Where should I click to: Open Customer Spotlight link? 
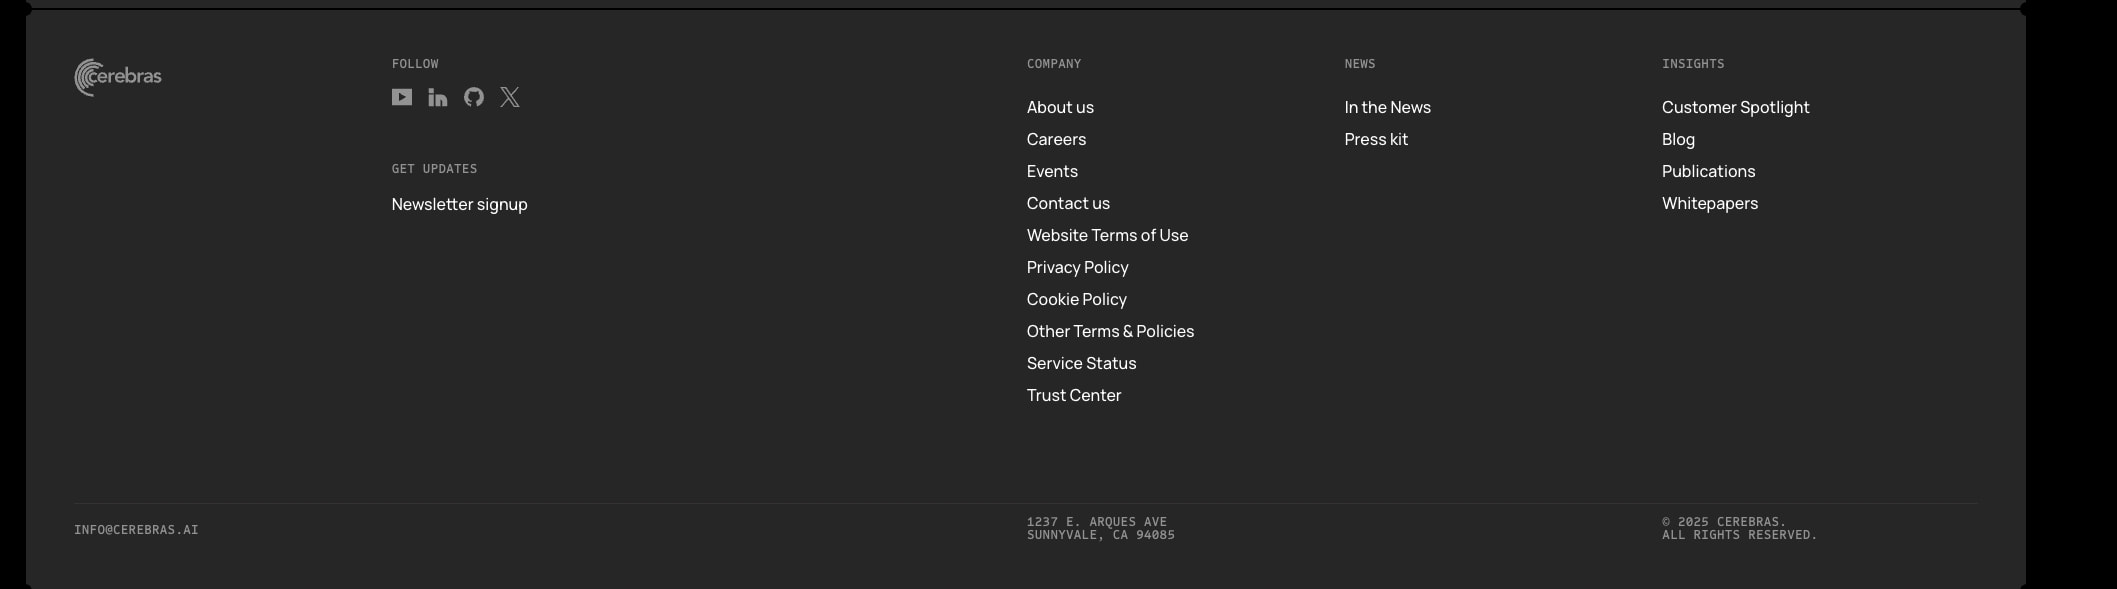point(1735,107)
